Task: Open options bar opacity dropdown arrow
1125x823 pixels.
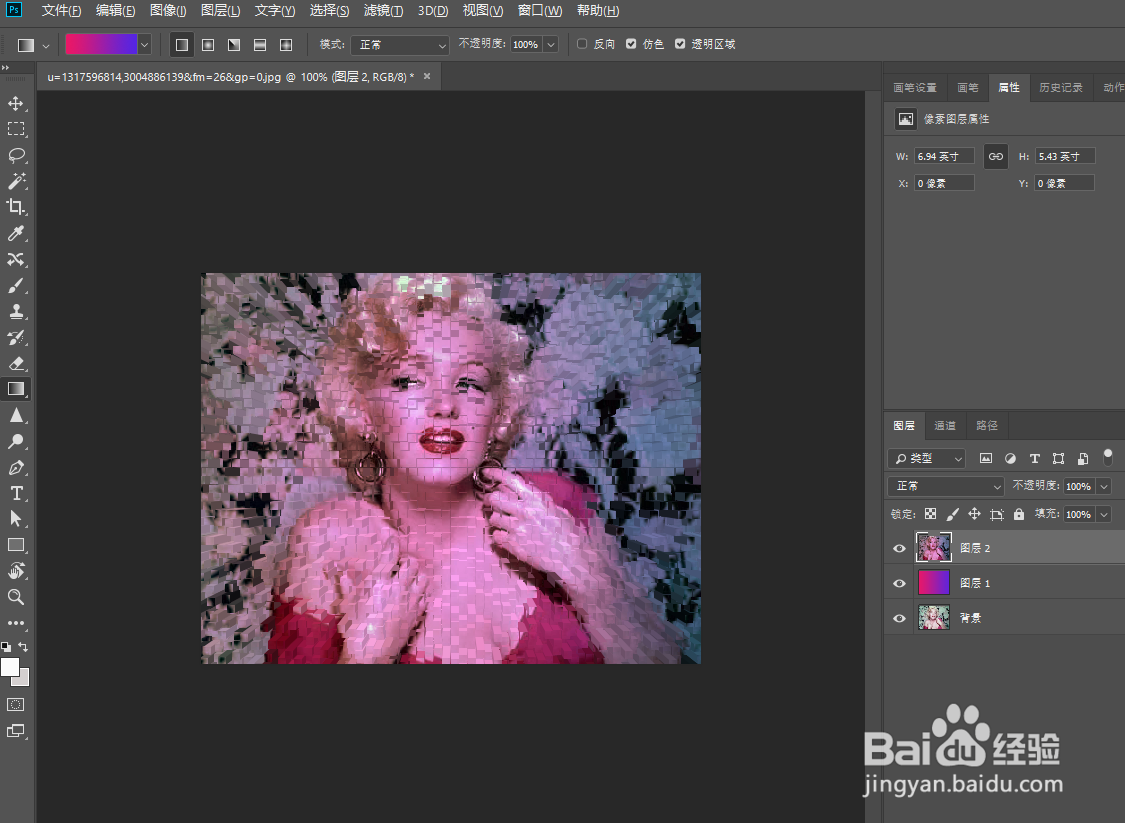Action: (x=551, y=44)
